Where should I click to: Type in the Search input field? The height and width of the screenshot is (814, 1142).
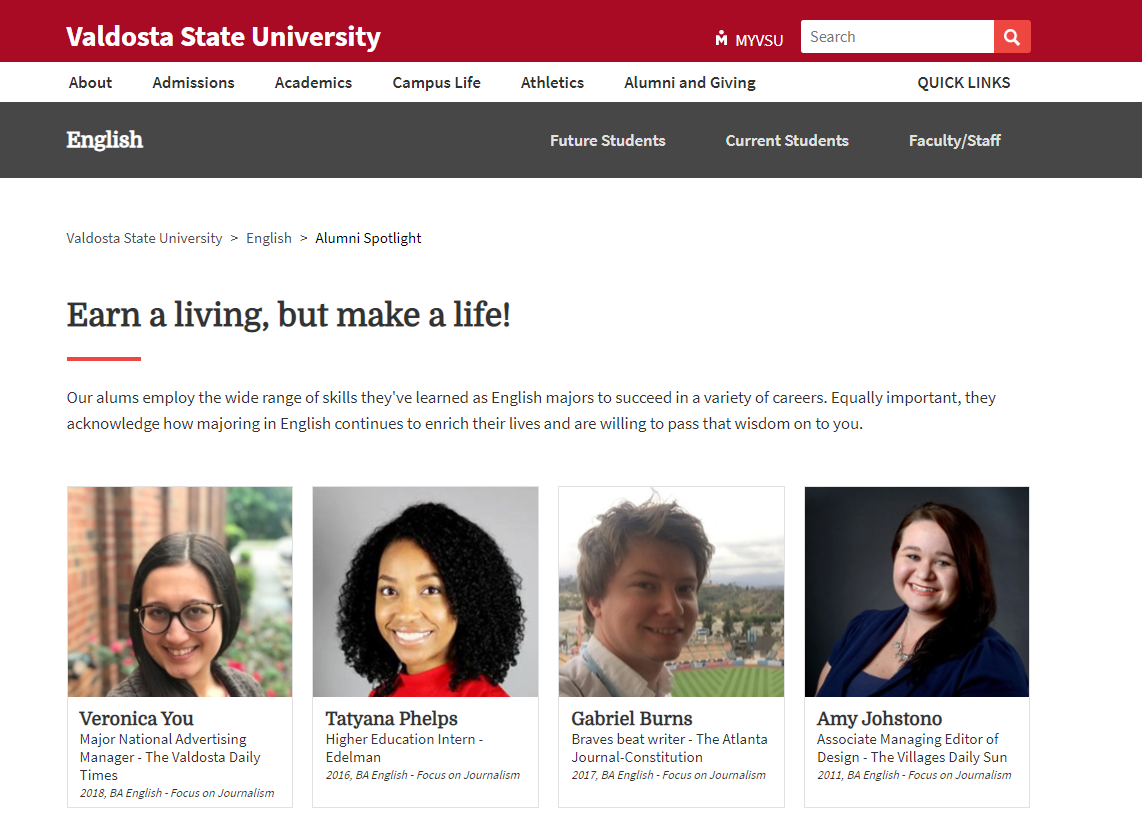tap(896, 37)
